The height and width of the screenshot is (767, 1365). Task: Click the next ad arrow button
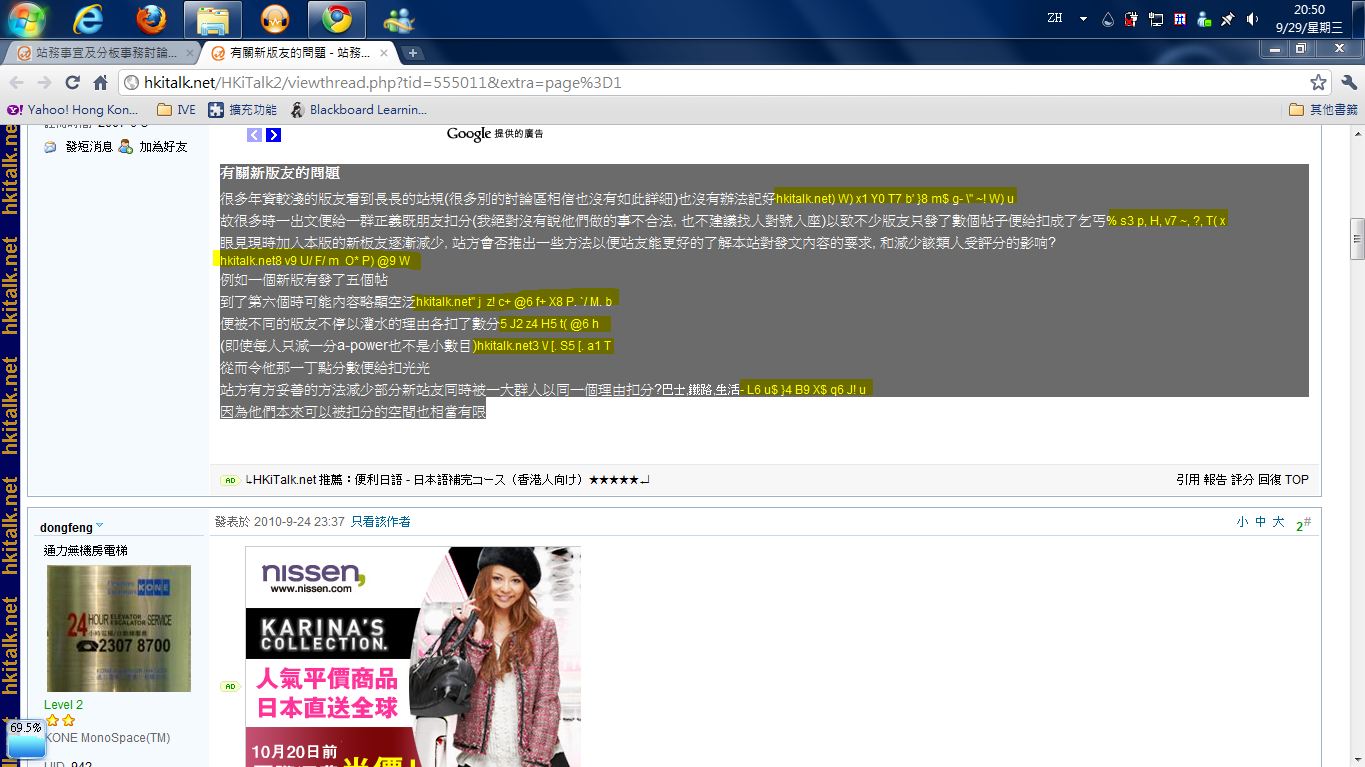(273, 135)
